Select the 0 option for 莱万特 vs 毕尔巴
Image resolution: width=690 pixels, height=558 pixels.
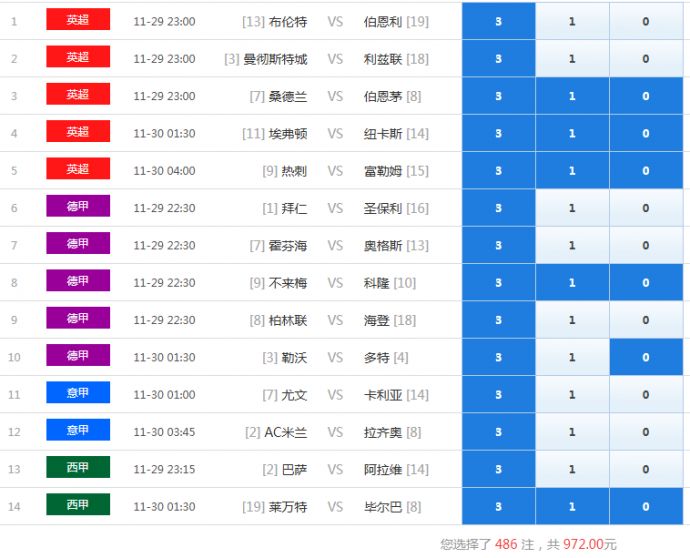pos(646,507)
